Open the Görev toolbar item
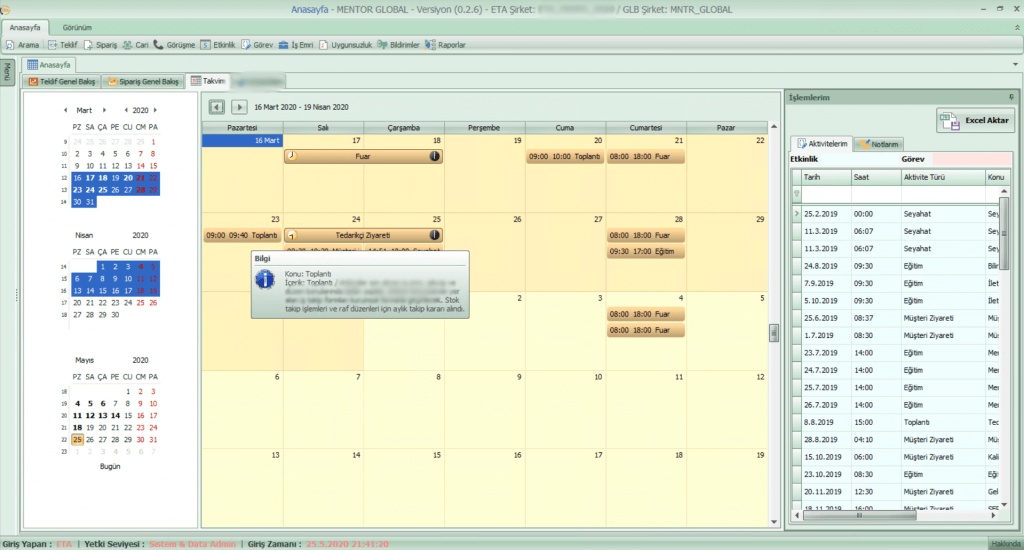 257,45
